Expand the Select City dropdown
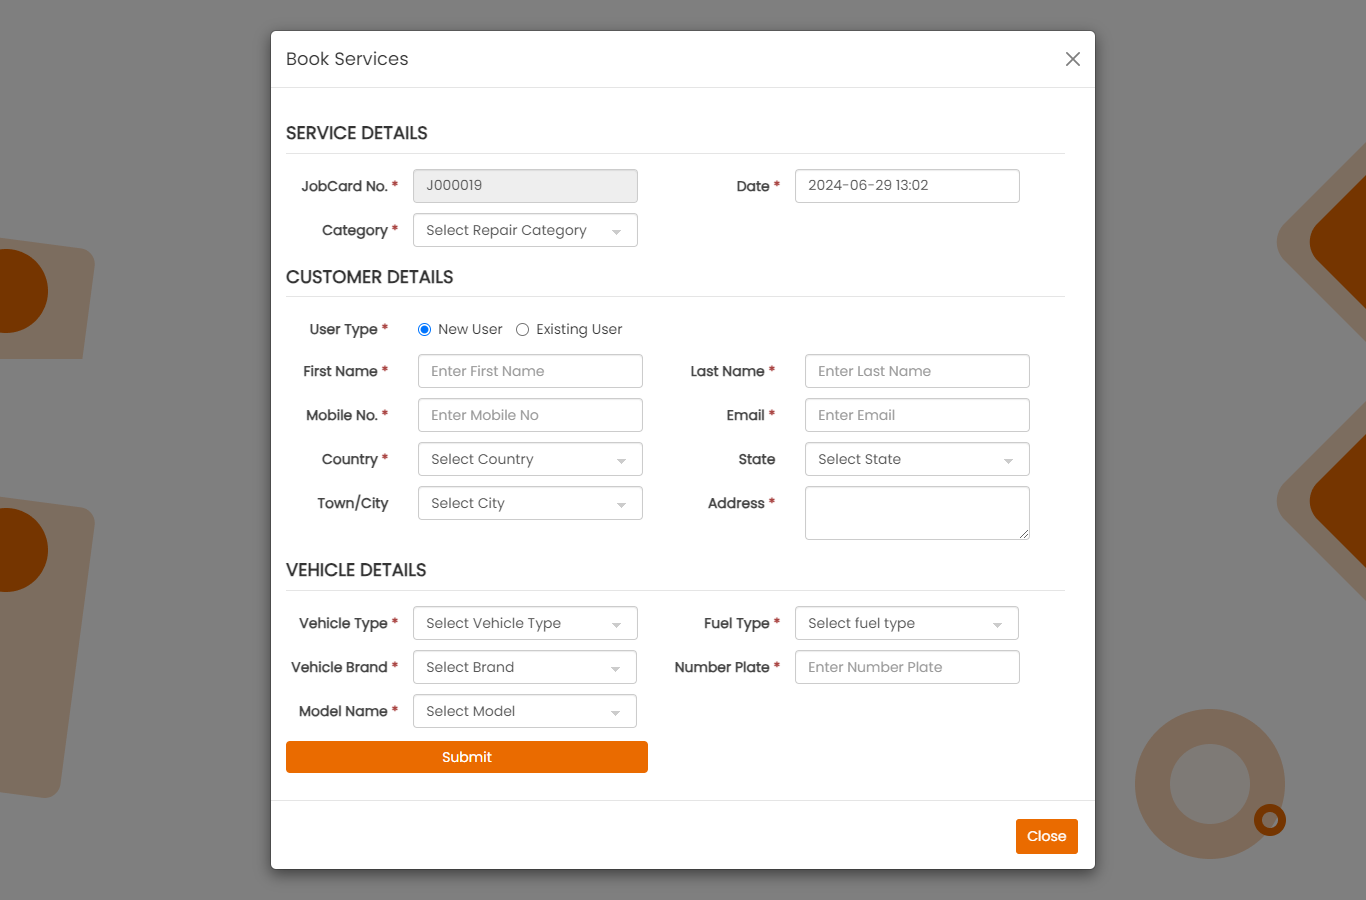This screenshot has height=900, width=1366. pyautogui.click(x=530, y=503)
